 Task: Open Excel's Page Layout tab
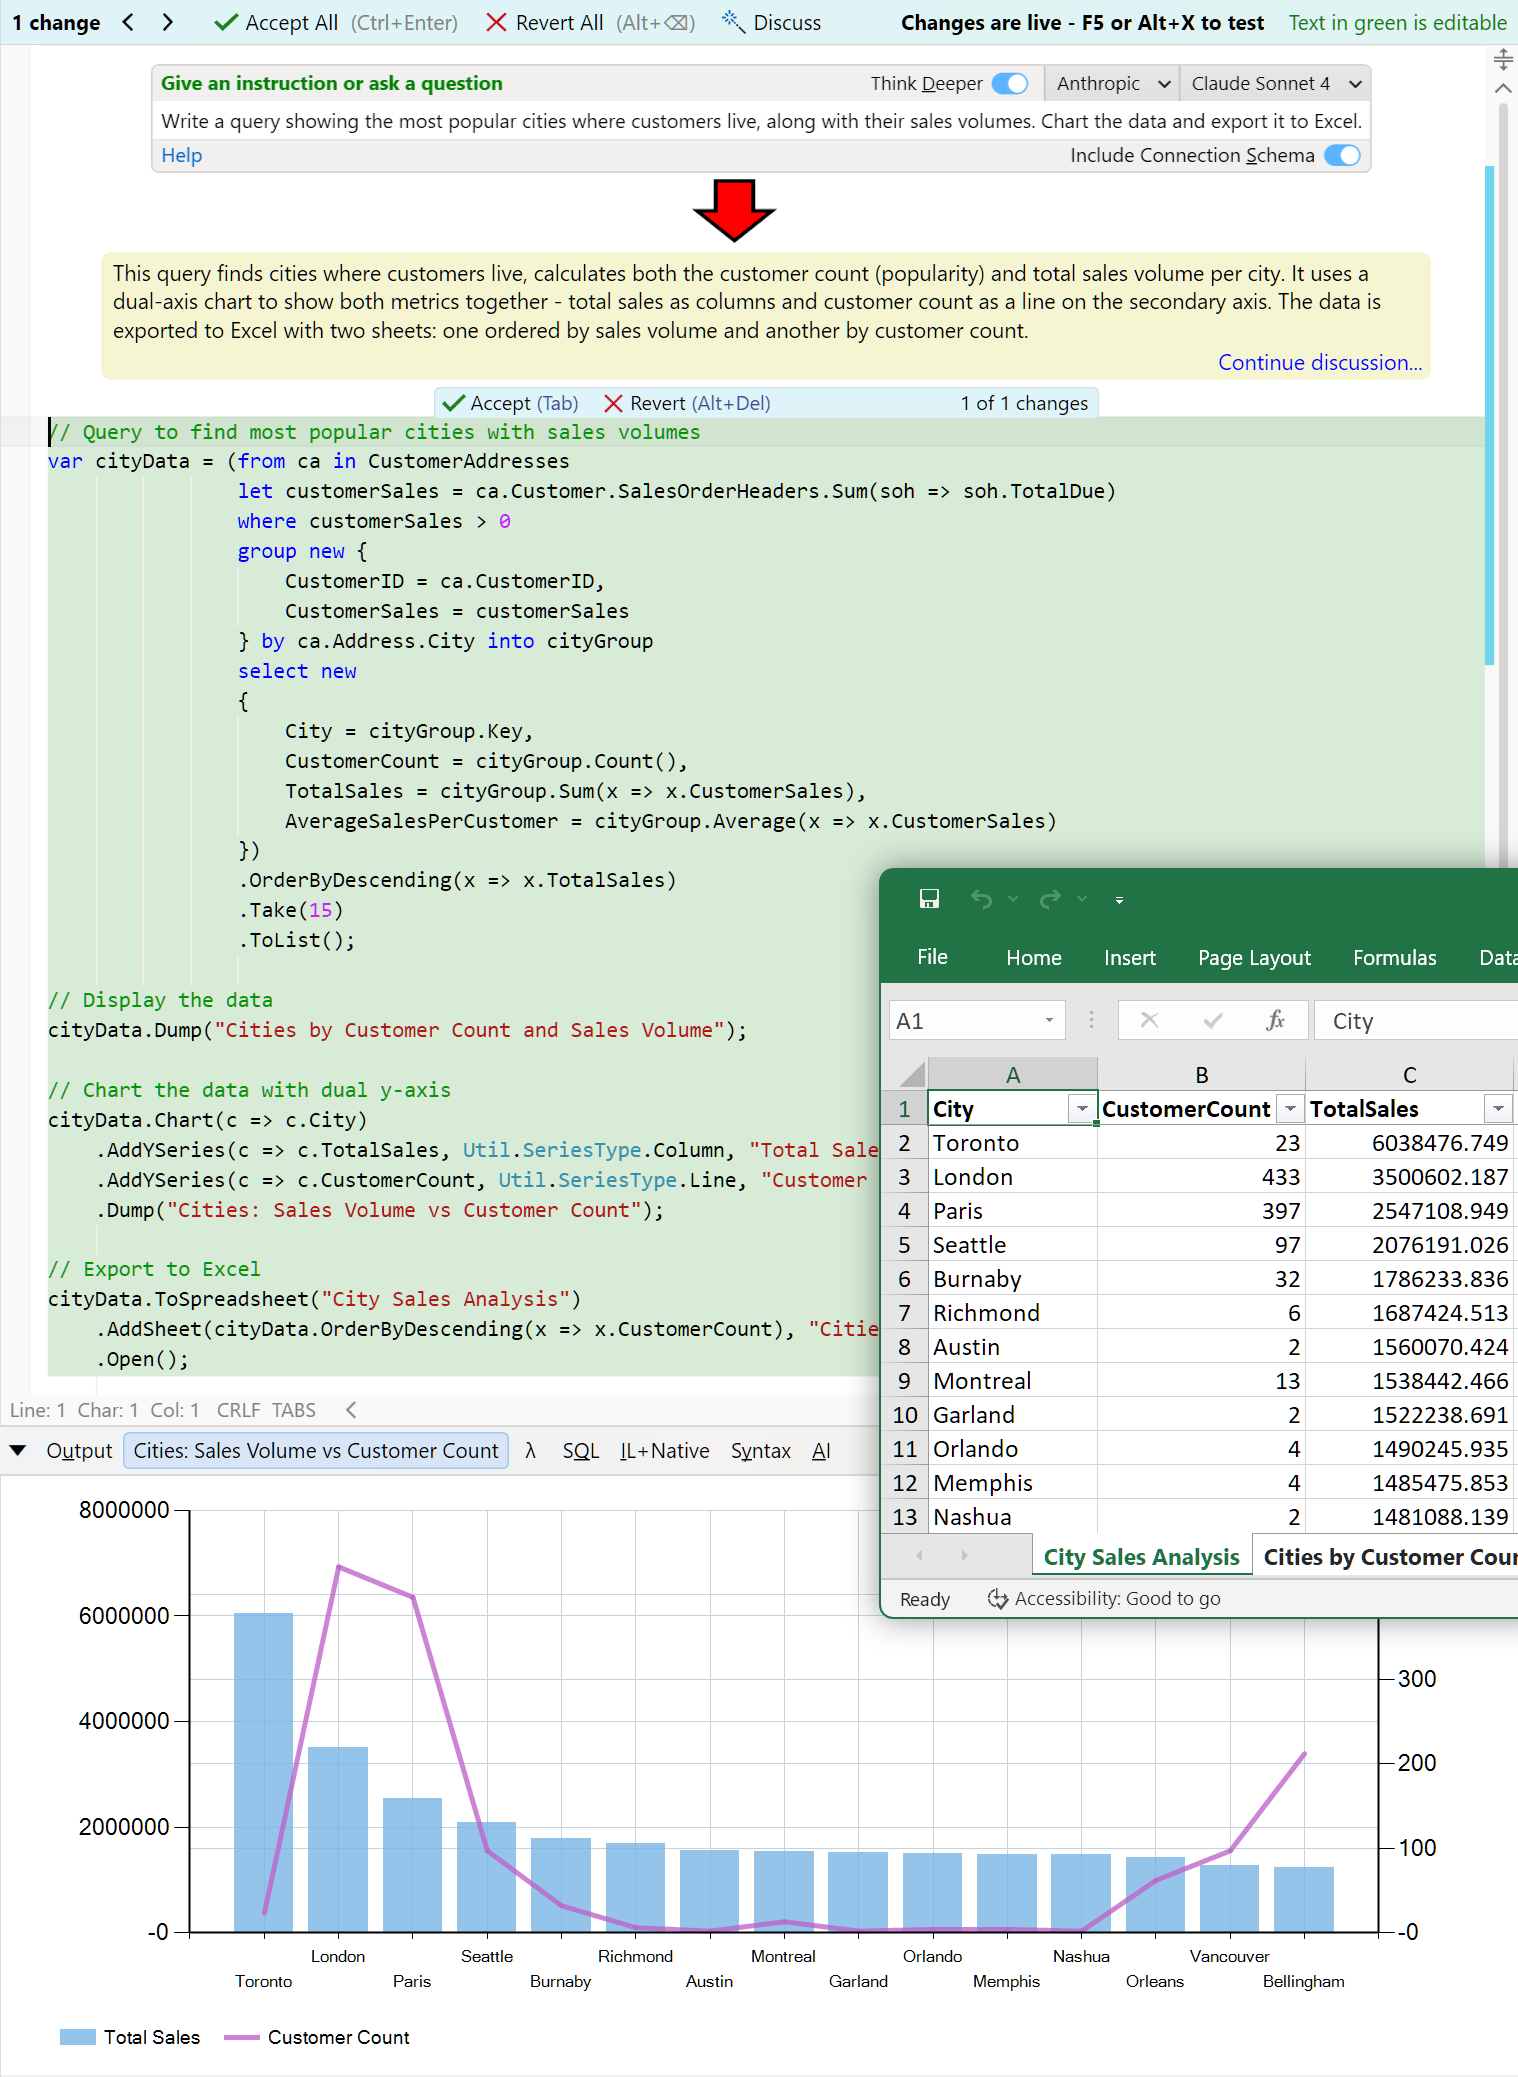pos(1254,958)
